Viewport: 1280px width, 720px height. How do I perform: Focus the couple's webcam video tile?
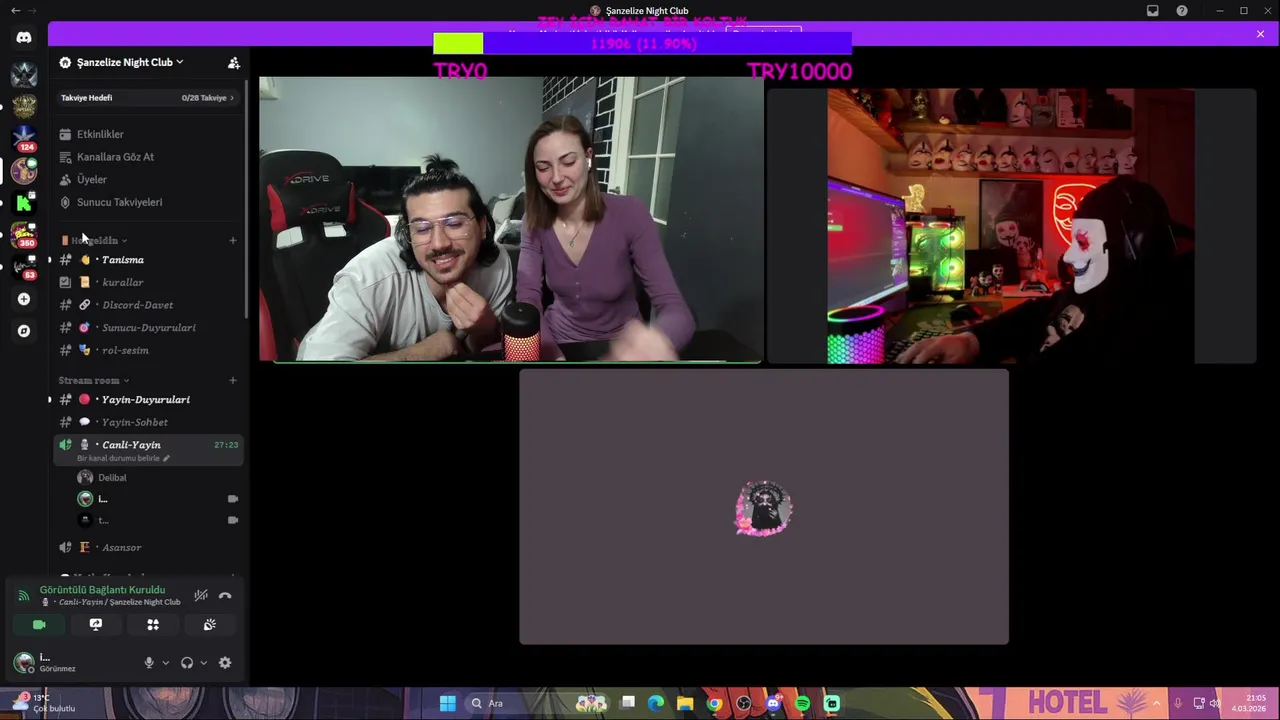click(x=510, y=219)
